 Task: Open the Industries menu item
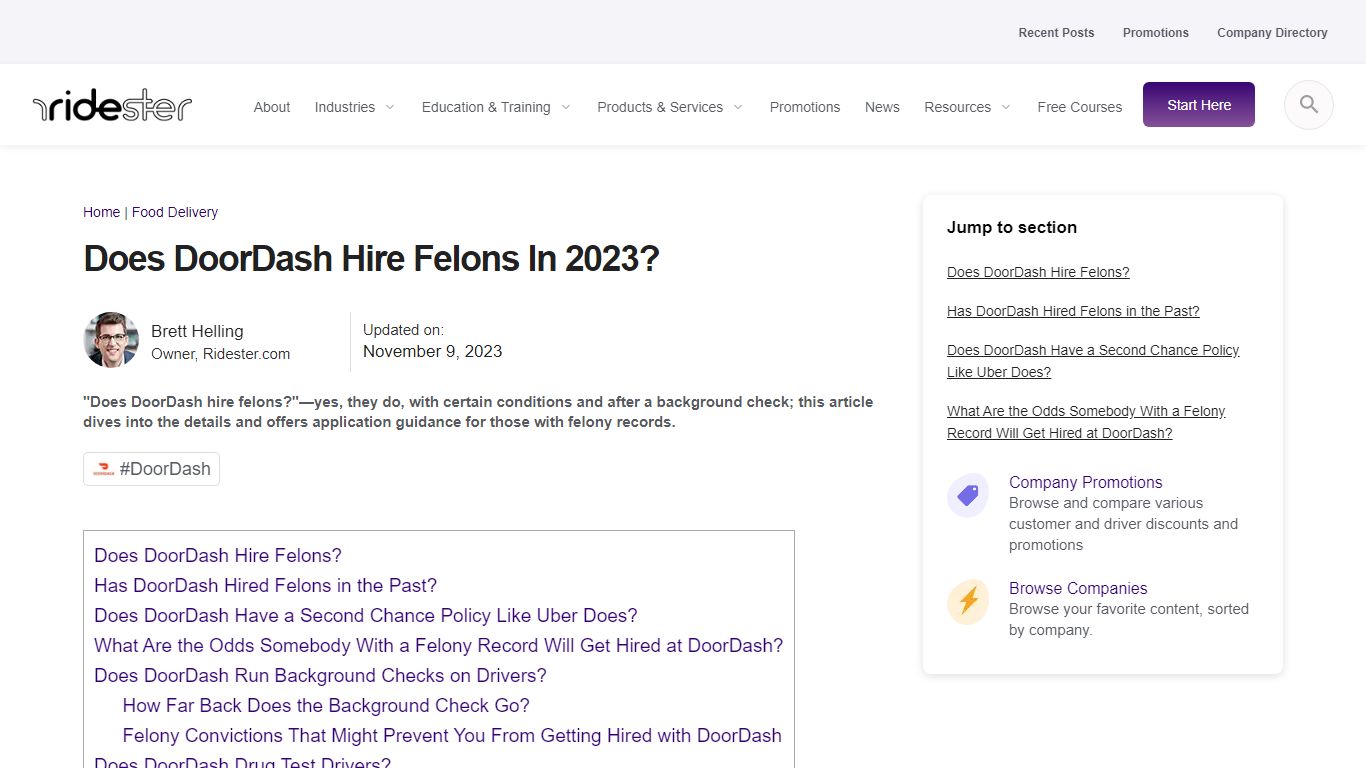click(x=345, y=107)
